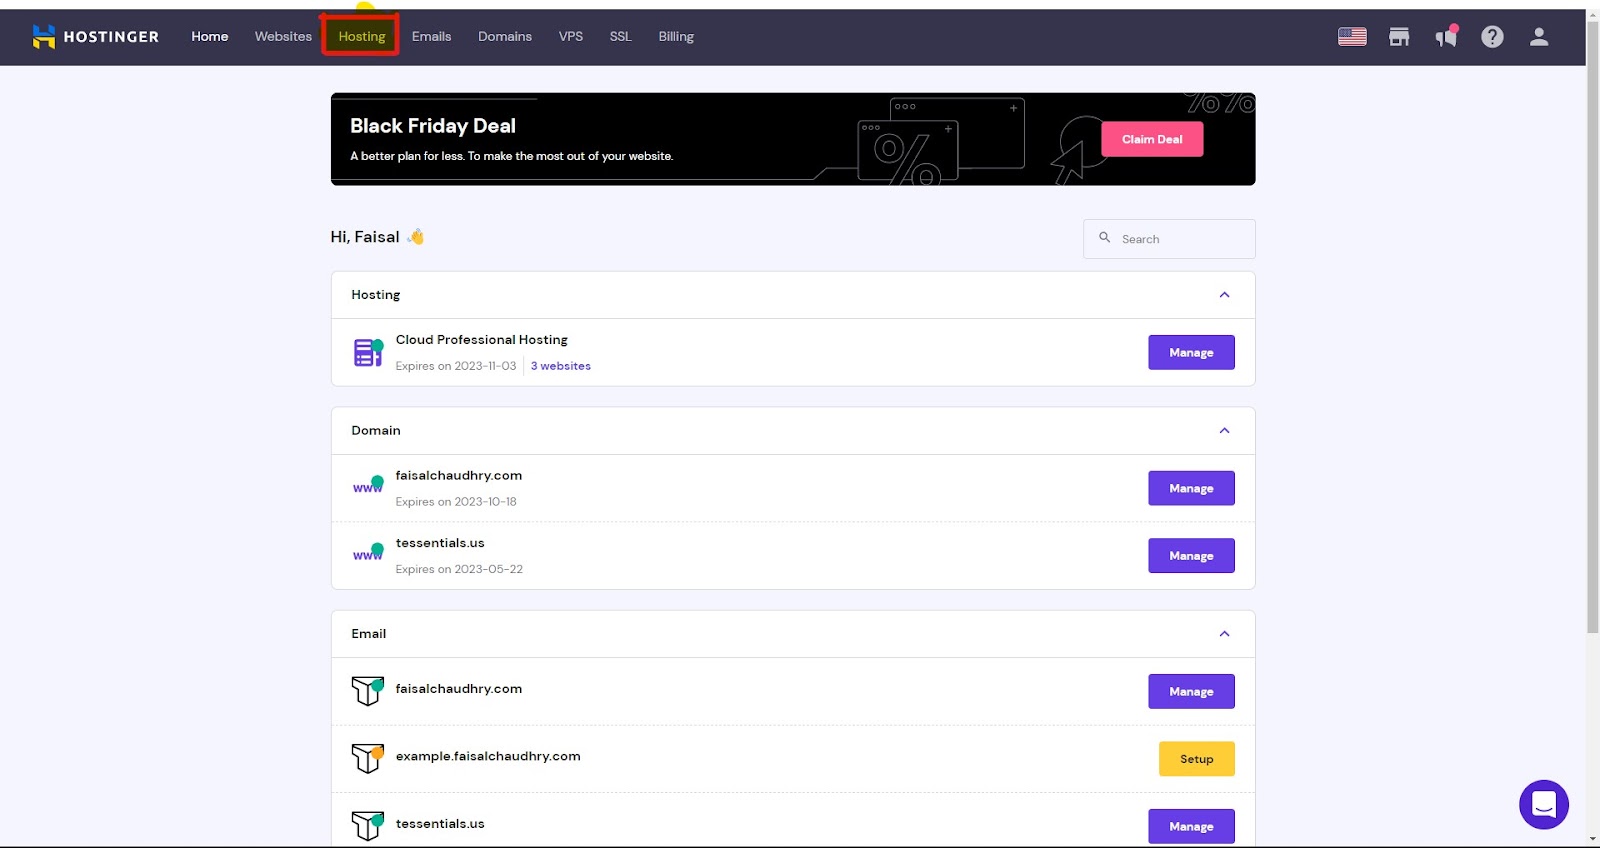This screenshot has width=1600, height=848.
Task: Open the VPS menu item
Action: (x=571, y=37)
